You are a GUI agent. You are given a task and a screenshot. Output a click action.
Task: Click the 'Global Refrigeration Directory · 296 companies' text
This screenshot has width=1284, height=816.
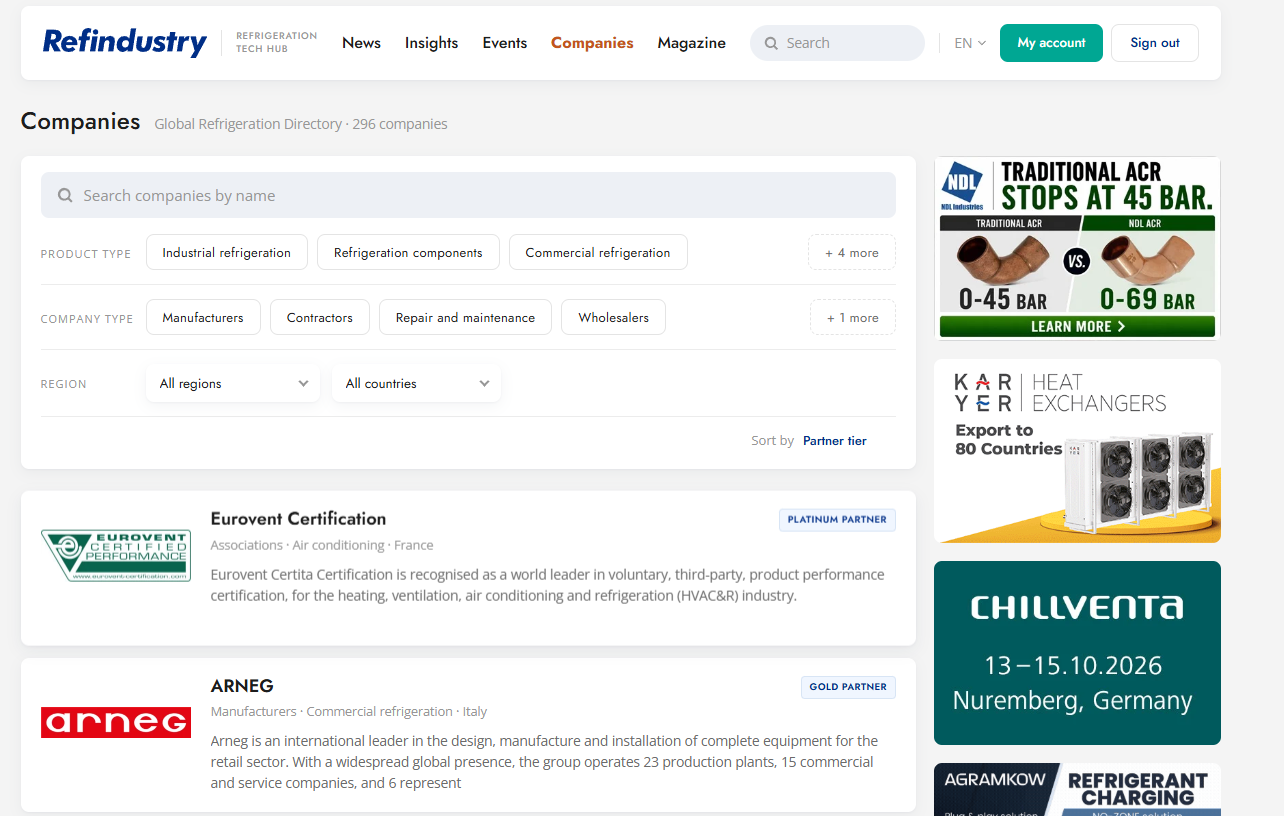301,124
